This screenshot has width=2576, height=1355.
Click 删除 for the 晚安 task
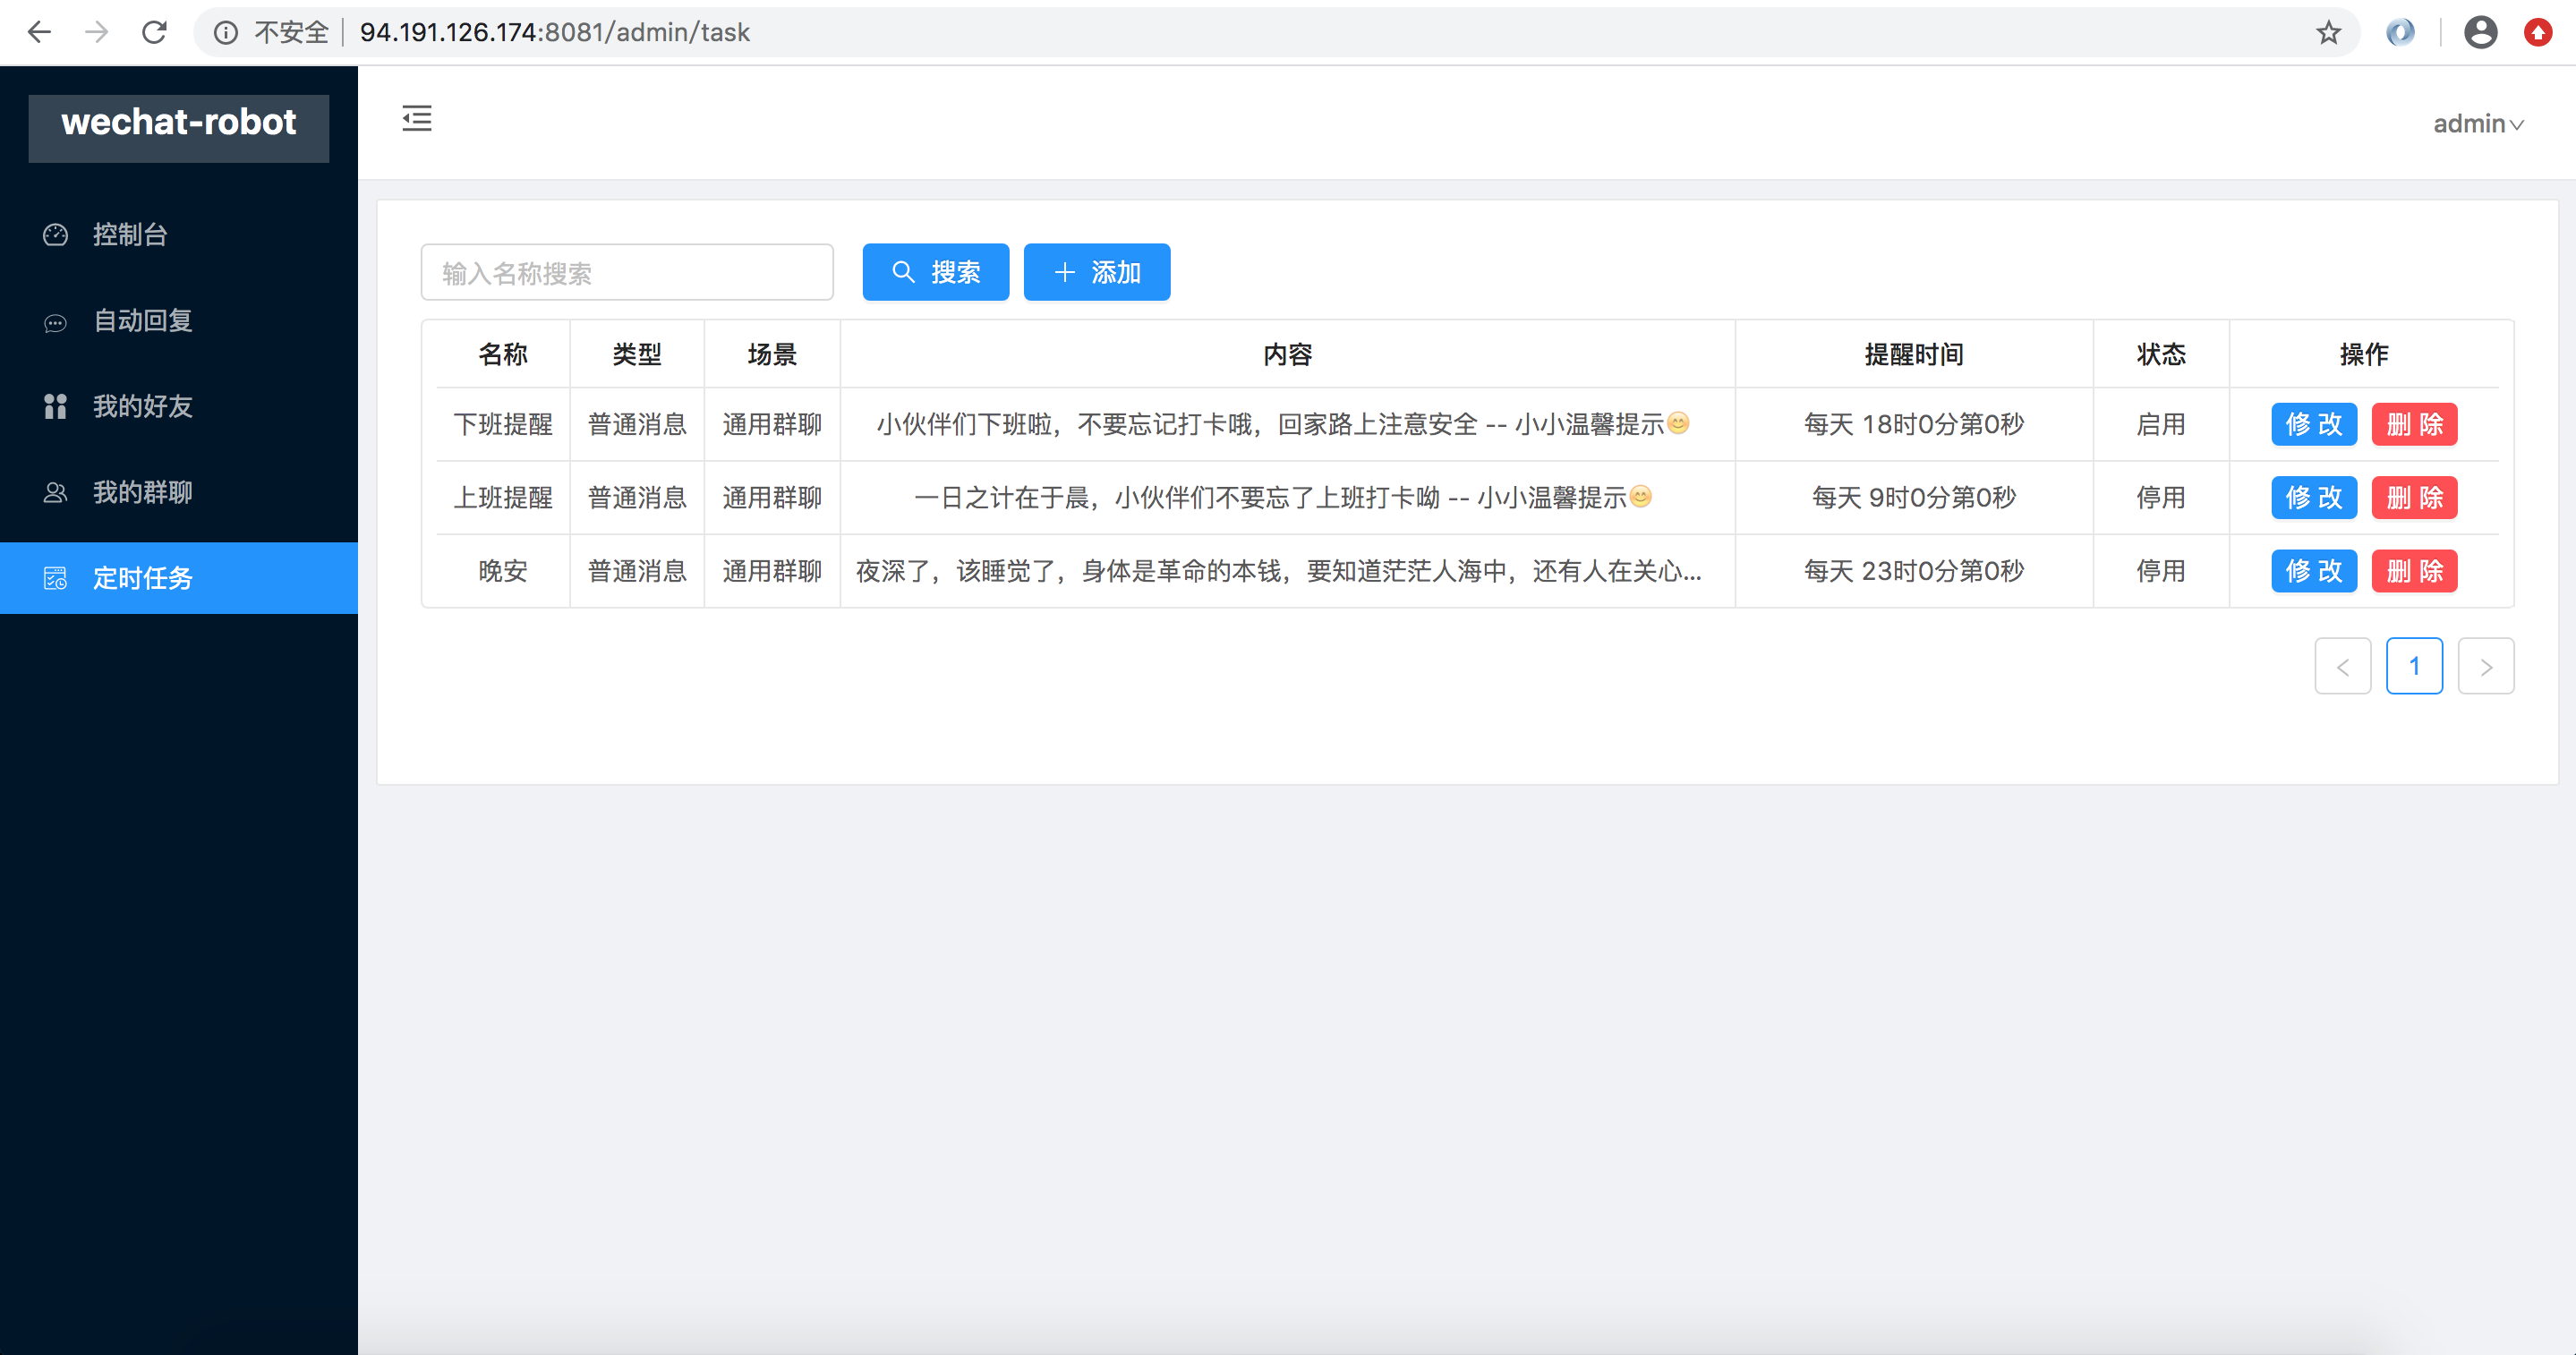pyautogui.click(x=2414, y=571)
